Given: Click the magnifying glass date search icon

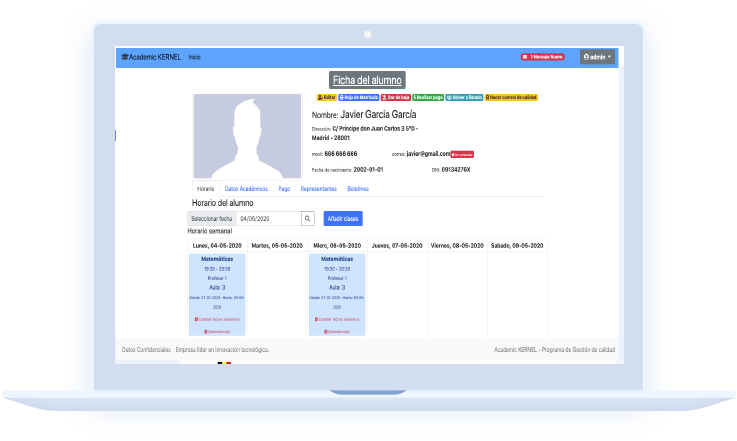Looking at the screenshot, I should [x=308, y=218].
